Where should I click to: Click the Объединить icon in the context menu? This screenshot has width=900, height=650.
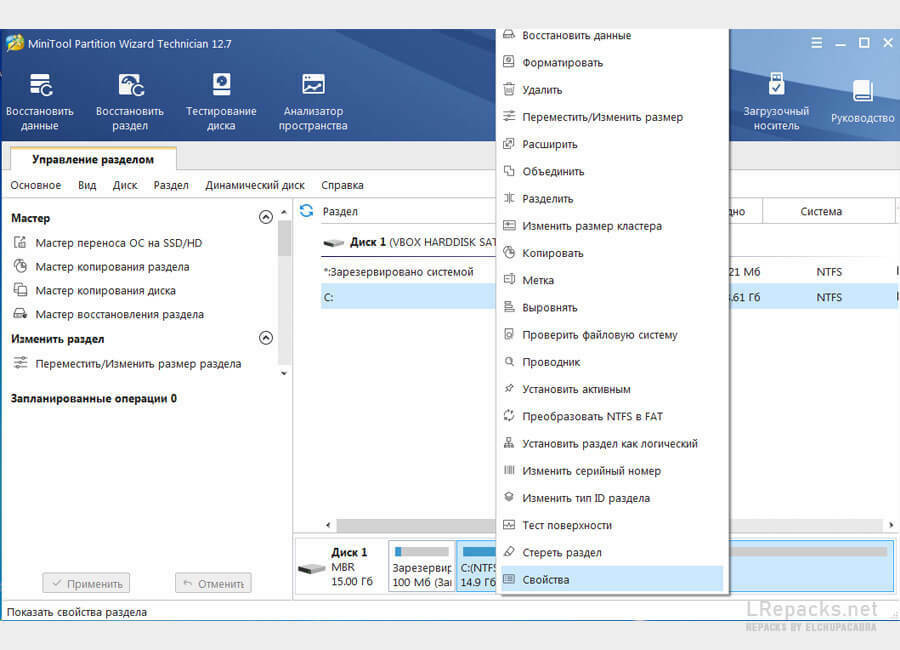509,171
